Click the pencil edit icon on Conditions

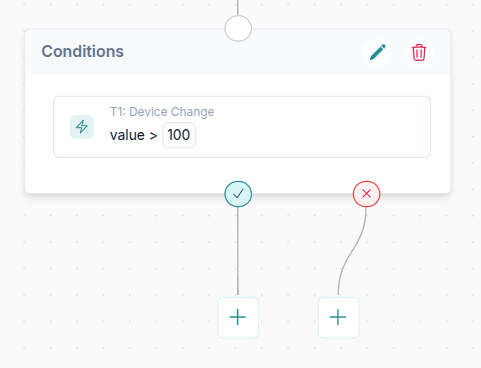tap(378, 52)
